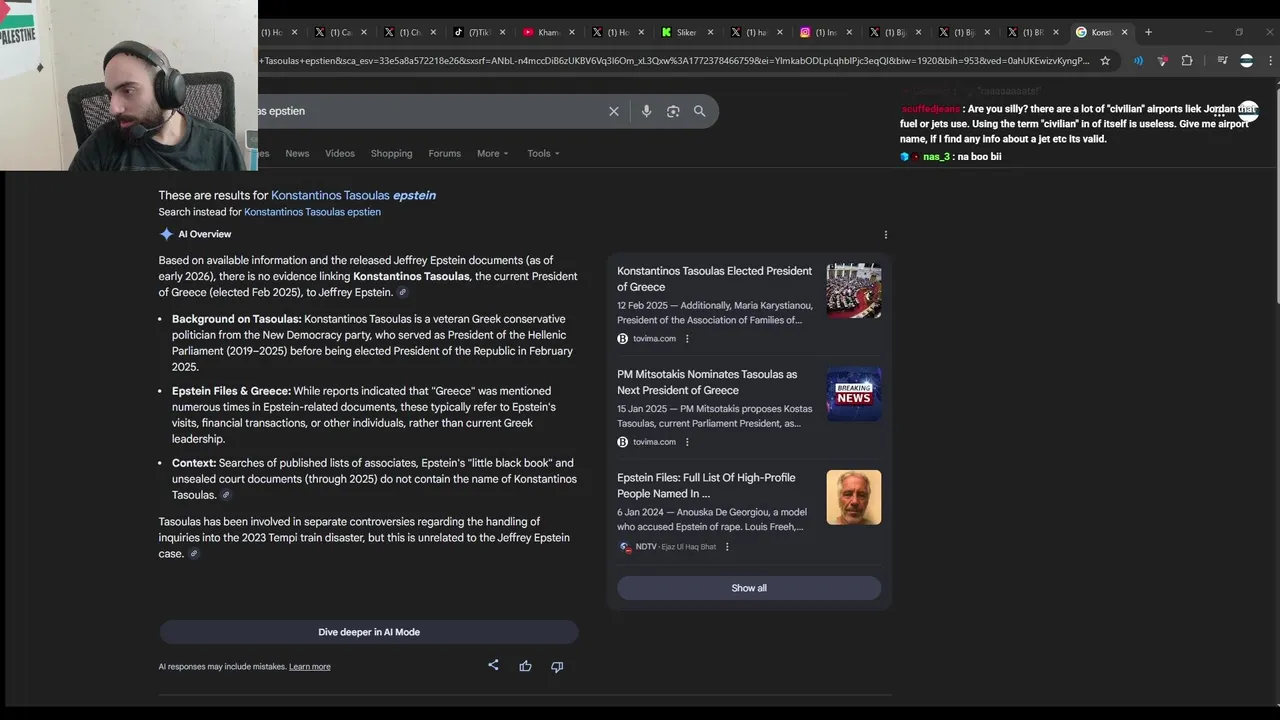Open the source link icon after 'Jeffrey Epstein case.'
Viewport: 1280px width, 720px height.
(x=194, y=554)
